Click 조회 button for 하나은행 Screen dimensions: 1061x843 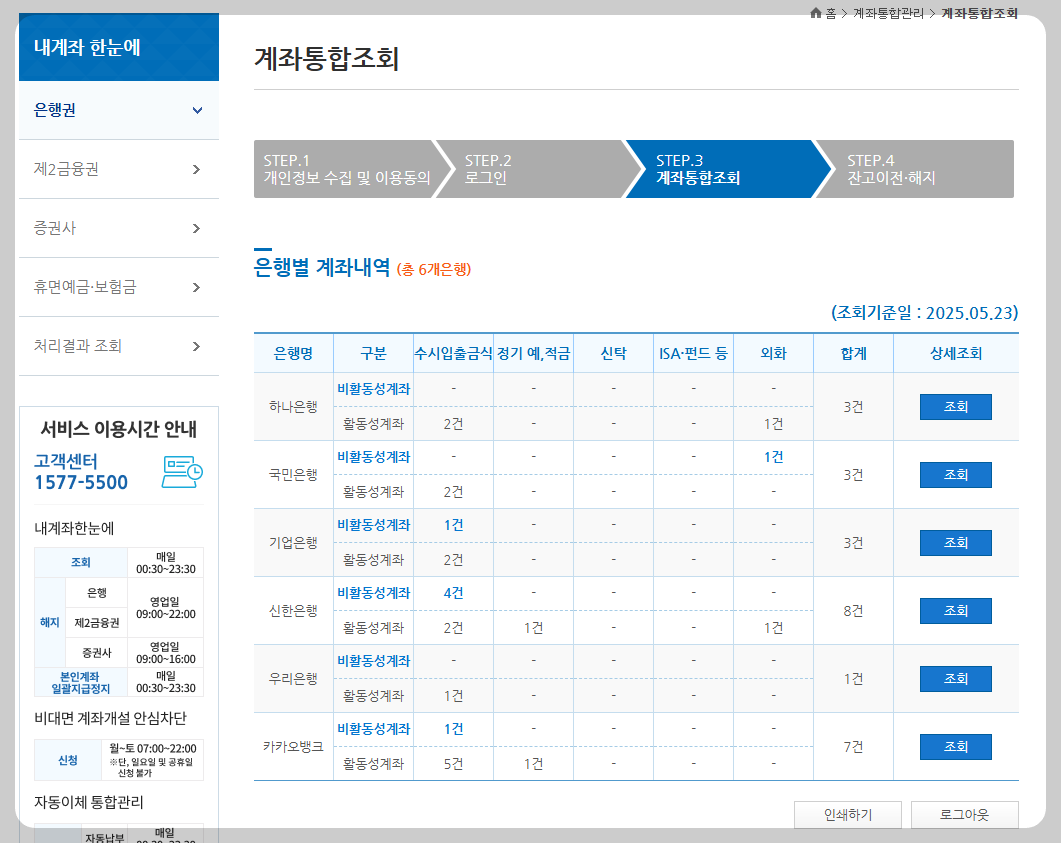955,407
